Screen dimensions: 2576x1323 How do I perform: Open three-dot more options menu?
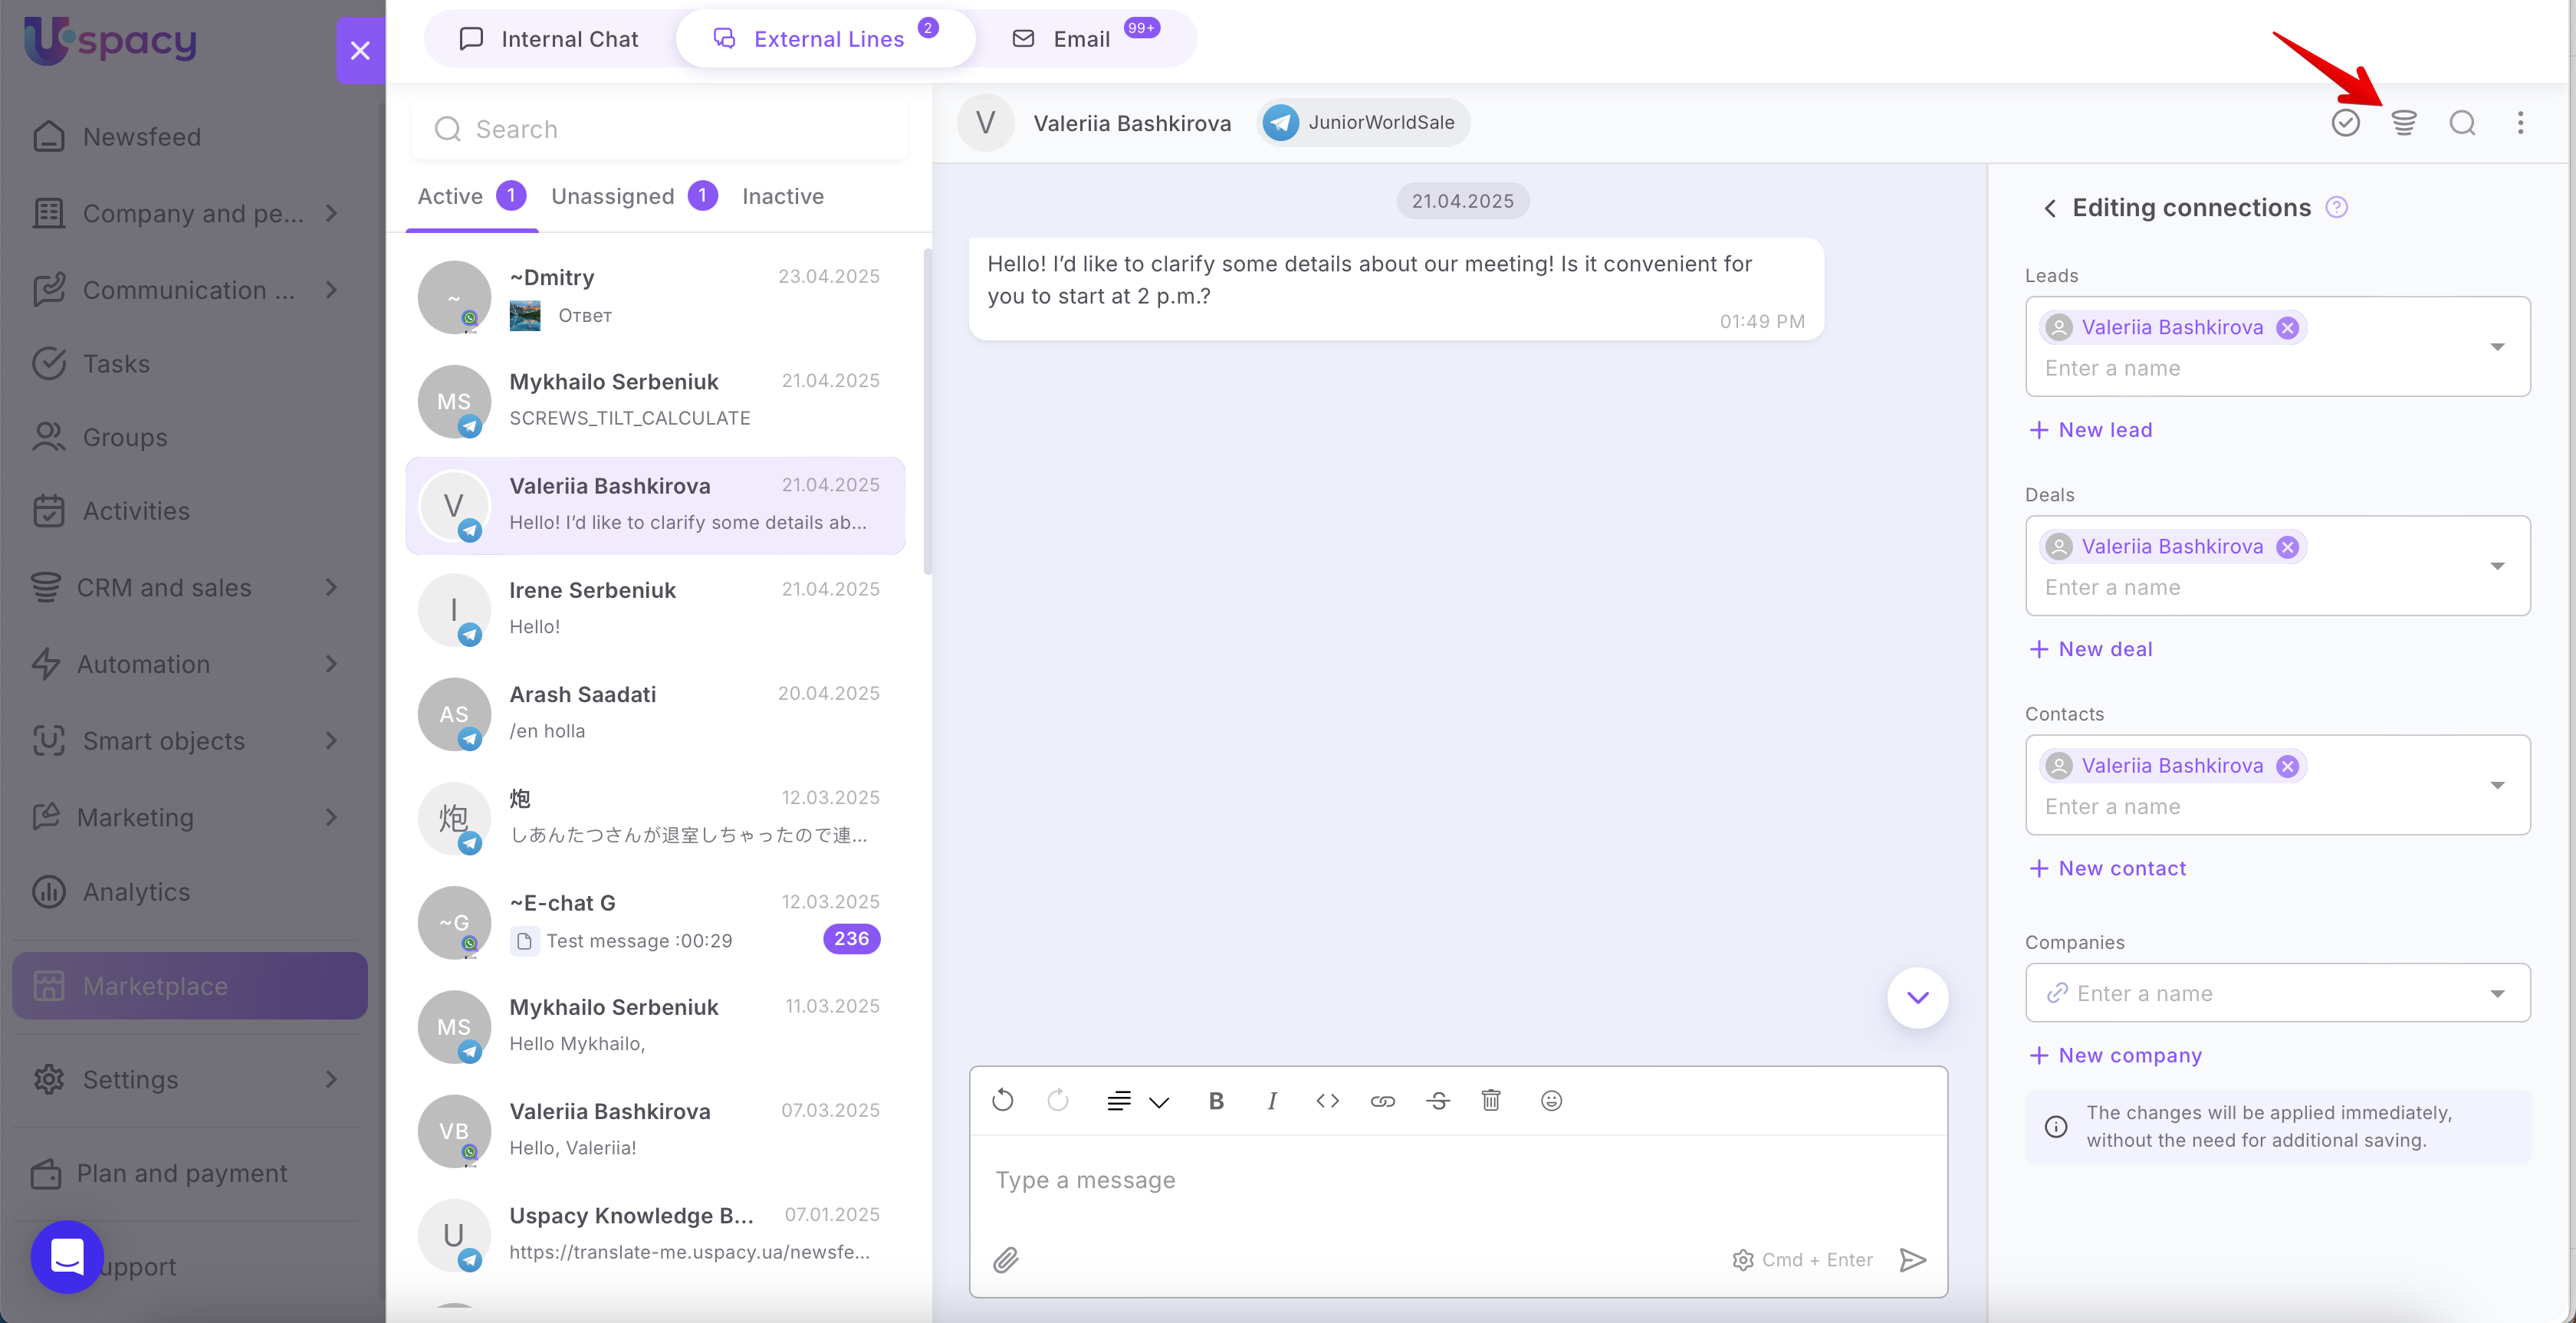pyautogui.click(x=2520, y=123)
